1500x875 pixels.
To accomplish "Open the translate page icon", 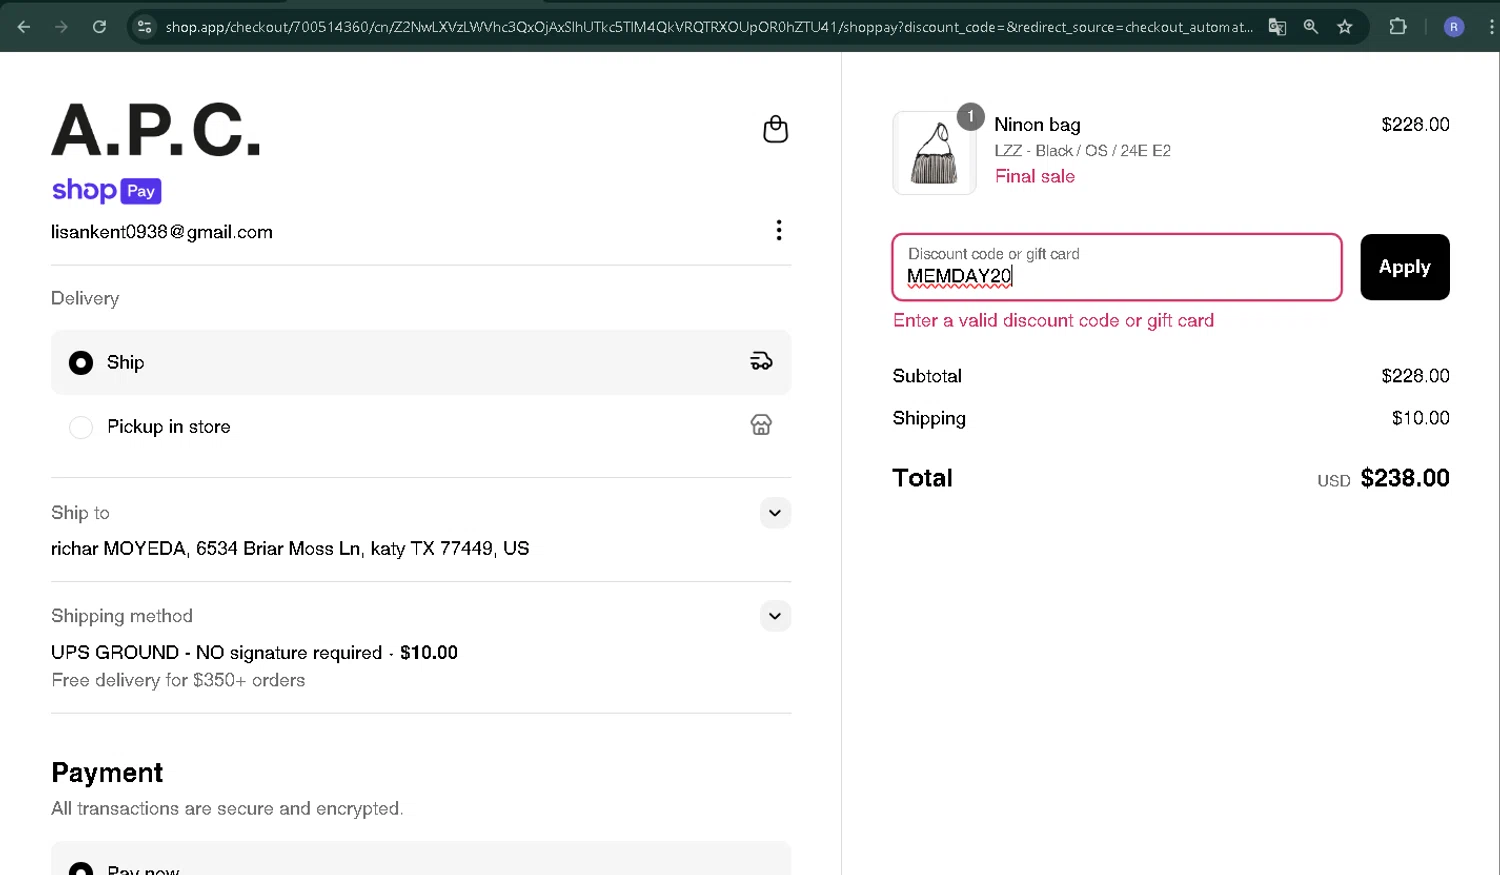I will click(x=1277, y=27).
